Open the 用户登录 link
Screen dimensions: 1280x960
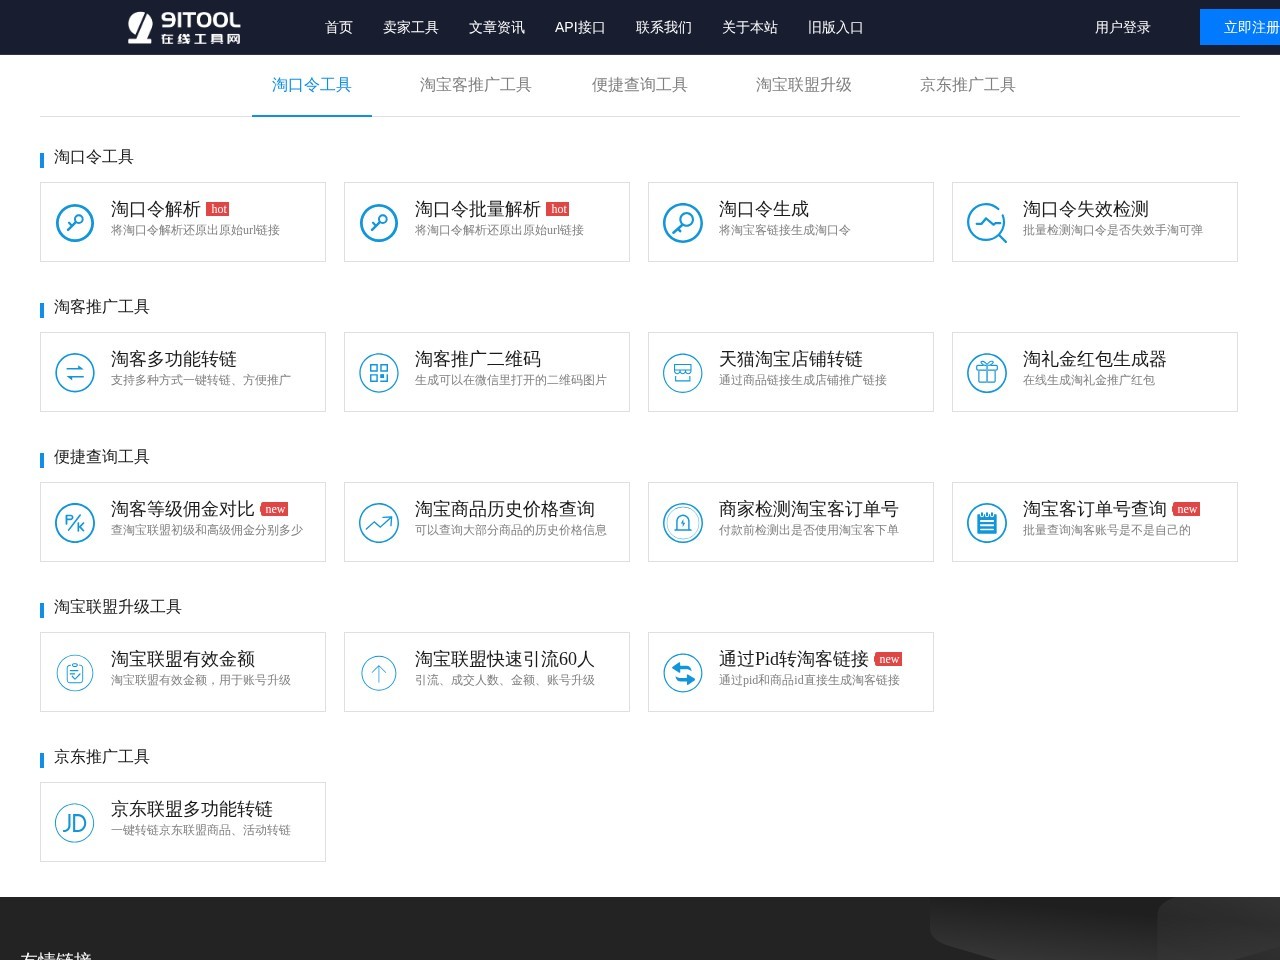pyautogui.click(x=1122, y=28)
